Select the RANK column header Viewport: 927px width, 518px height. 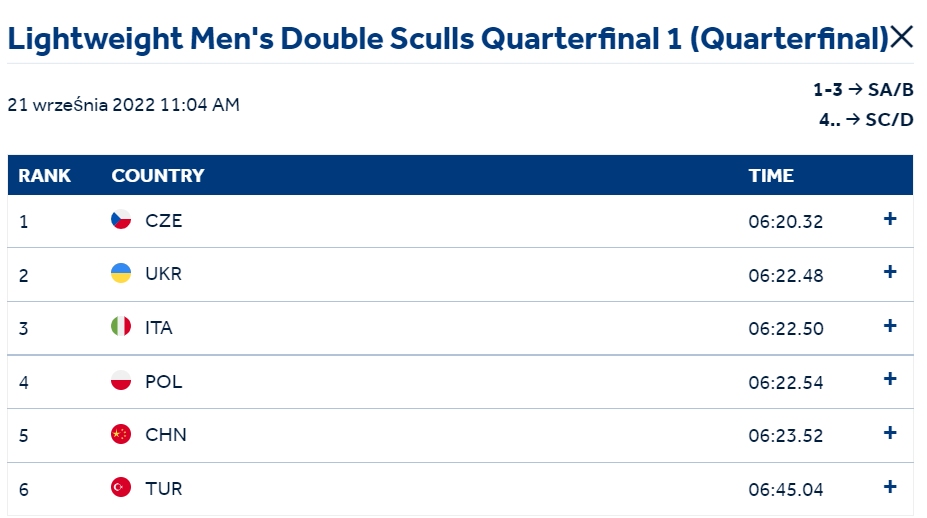click(x=44, y=176)
